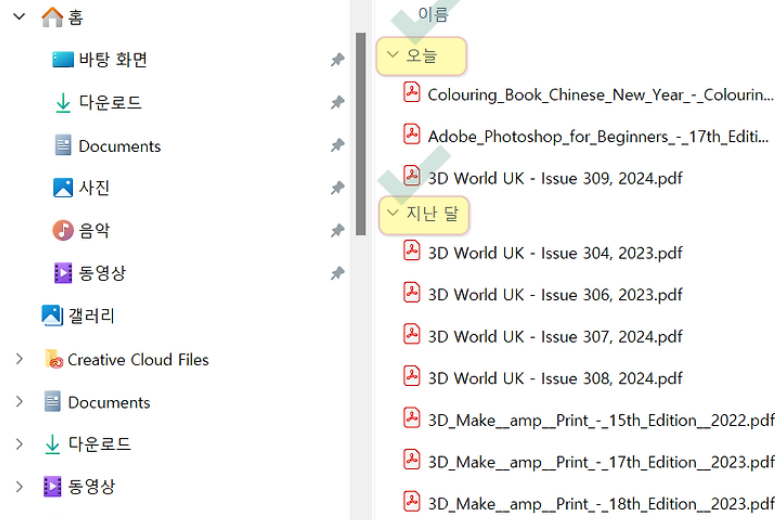Viewport: 784px width, 520px height.
Task: Select PDF icon of Issue 306 file
Action: click(x=412, y=293)
